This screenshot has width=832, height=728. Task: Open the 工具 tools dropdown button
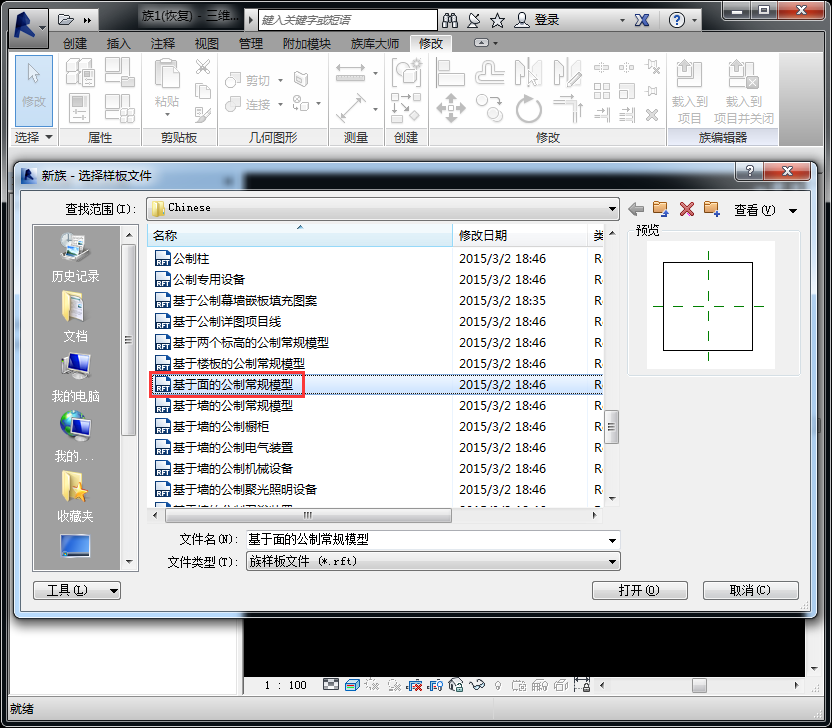77,591
